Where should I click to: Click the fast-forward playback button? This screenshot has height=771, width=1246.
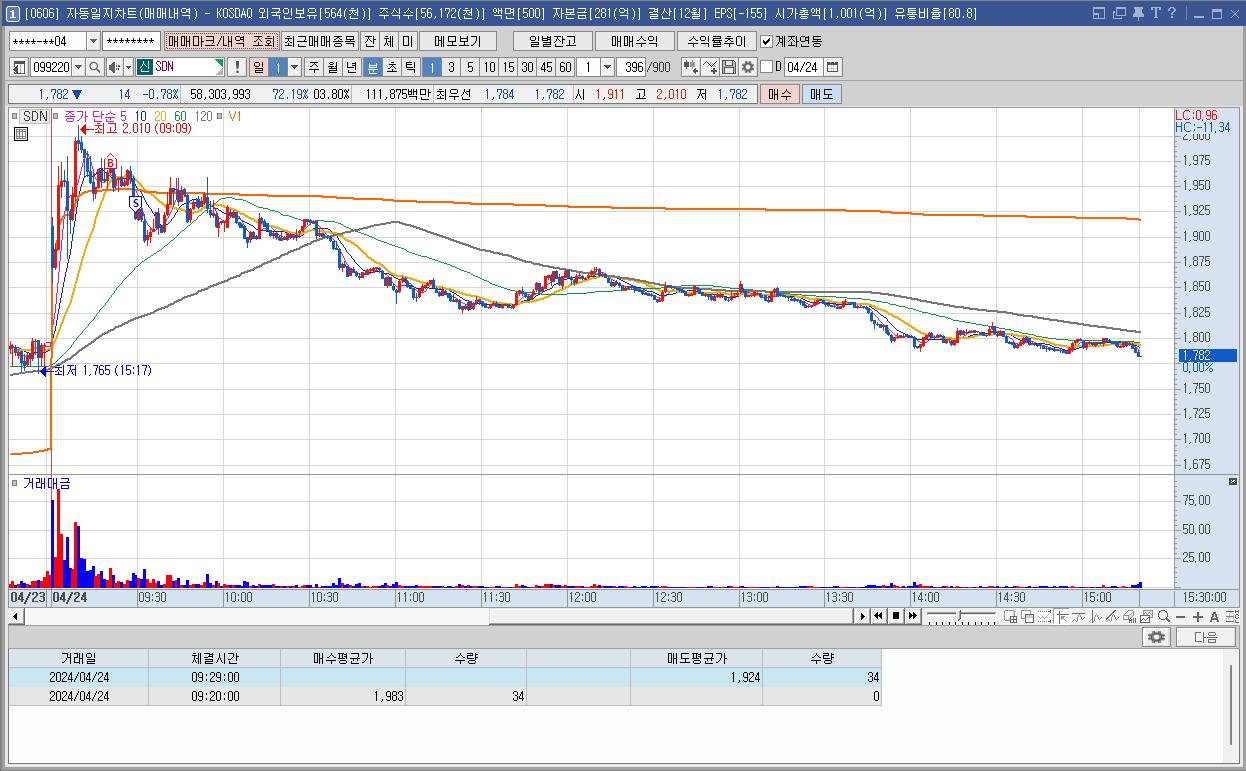tap(913, 616)
